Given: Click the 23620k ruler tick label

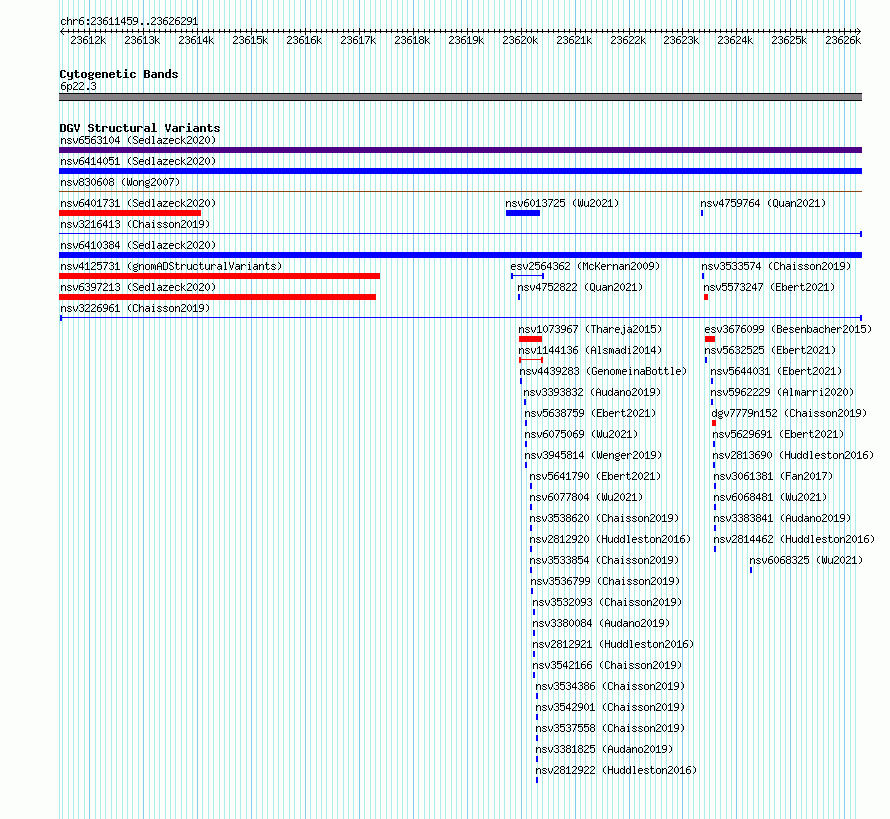Looking at the screenshot, I should coord(520,40).
